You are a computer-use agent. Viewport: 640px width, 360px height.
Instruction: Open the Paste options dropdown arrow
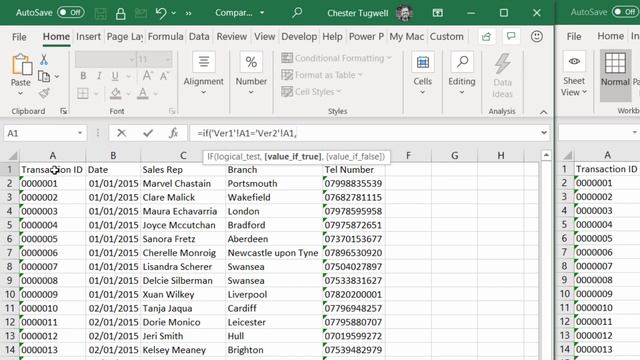pyautogui.click(x=20, y=93)
